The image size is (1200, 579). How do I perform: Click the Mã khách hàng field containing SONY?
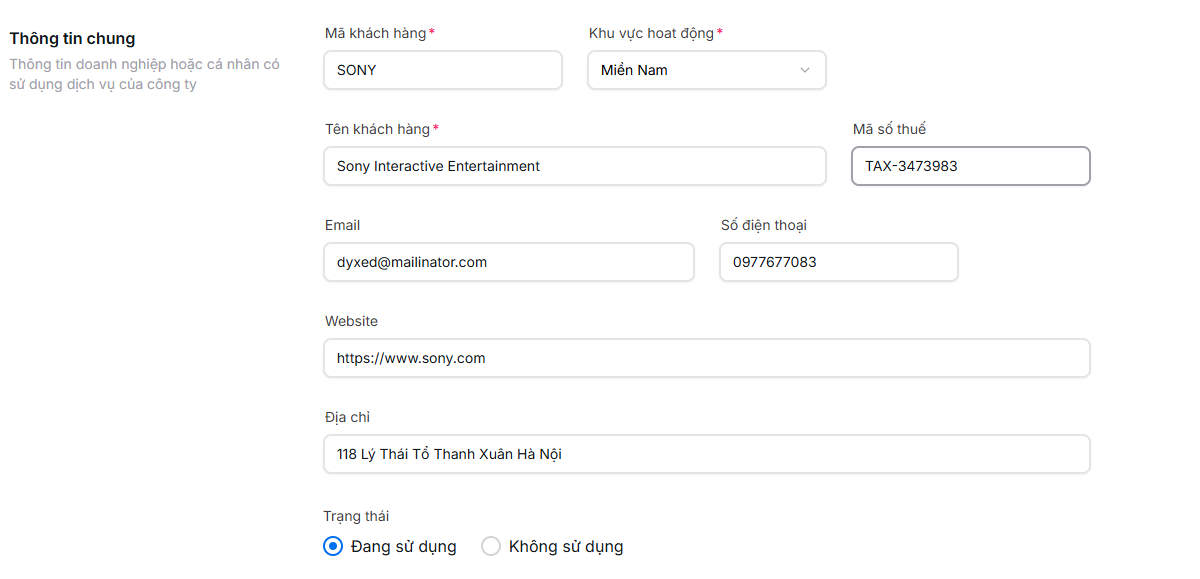(443, 70)
